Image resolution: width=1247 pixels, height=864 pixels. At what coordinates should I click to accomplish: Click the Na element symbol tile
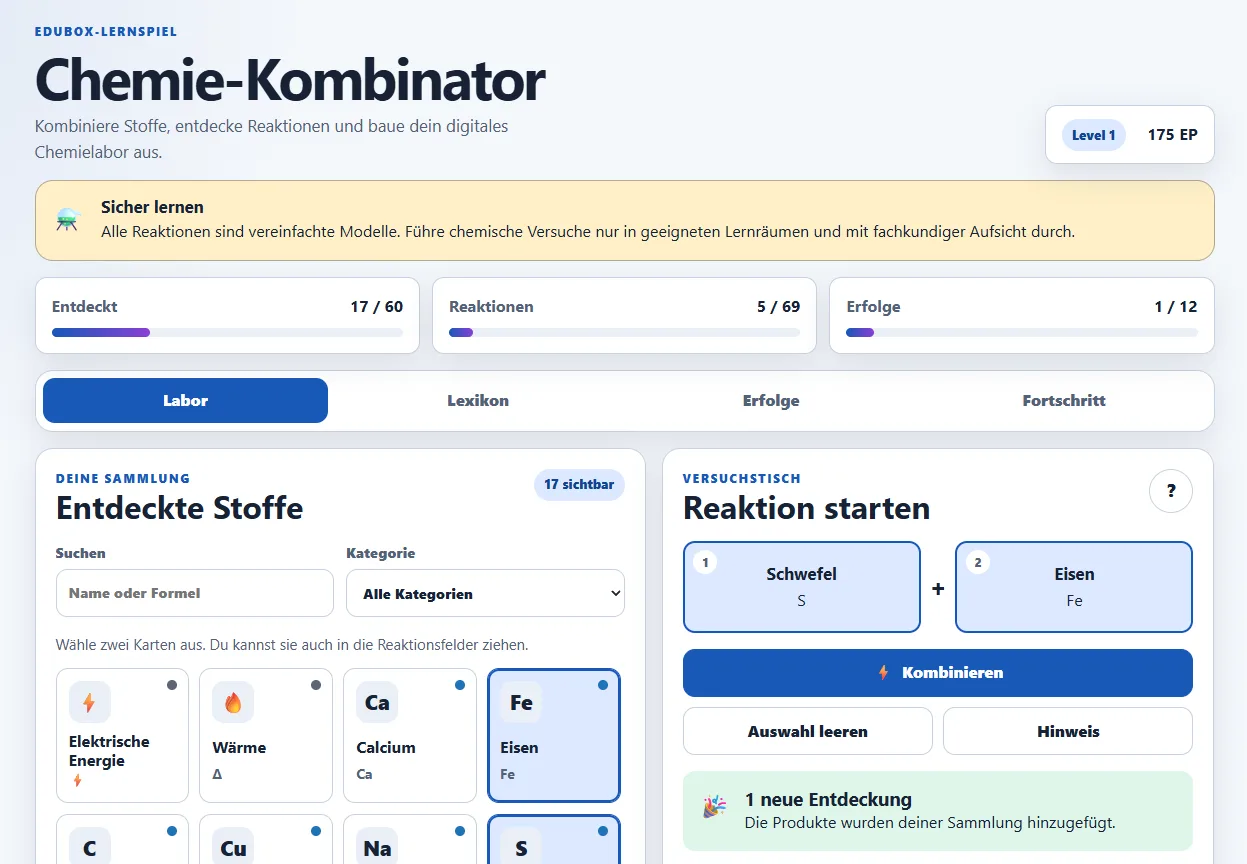pyautogui.click(x=377, y=848)
